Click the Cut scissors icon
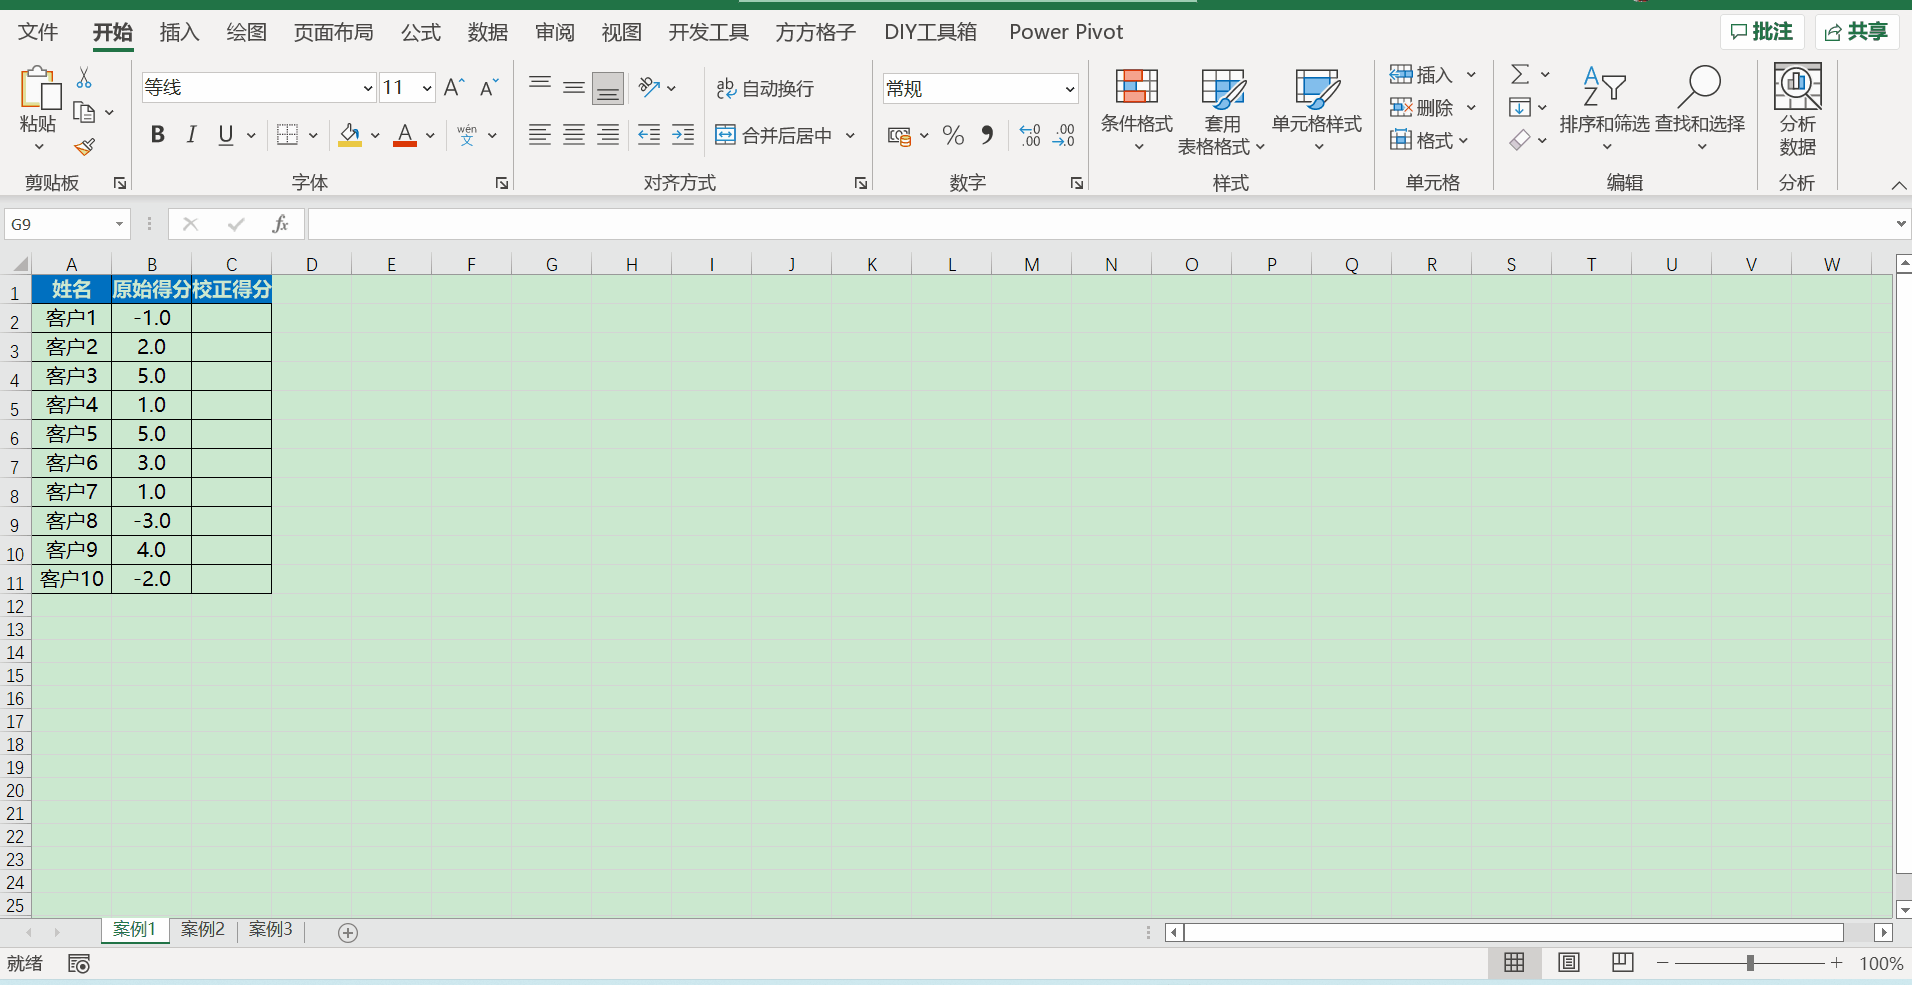1912x985 pixels. point(84,78)
